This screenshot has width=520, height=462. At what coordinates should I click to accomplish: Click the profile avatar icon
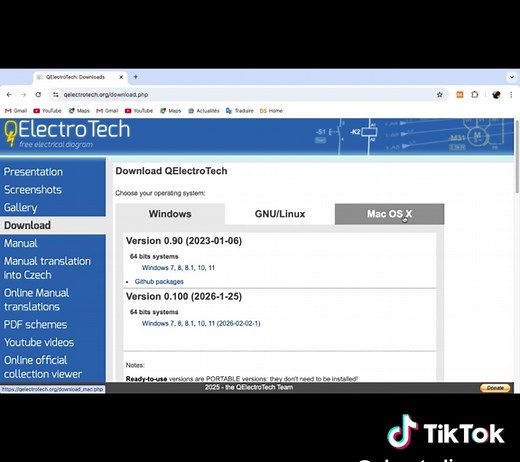[x=496, y=95]
